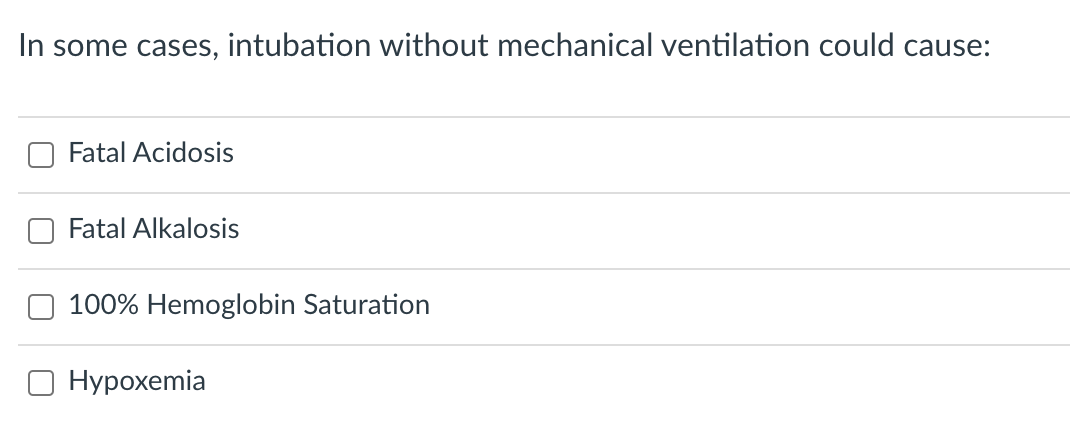The image size is (1070, 440).
Task: Click the question text about intubation
Action: point(505,47)
